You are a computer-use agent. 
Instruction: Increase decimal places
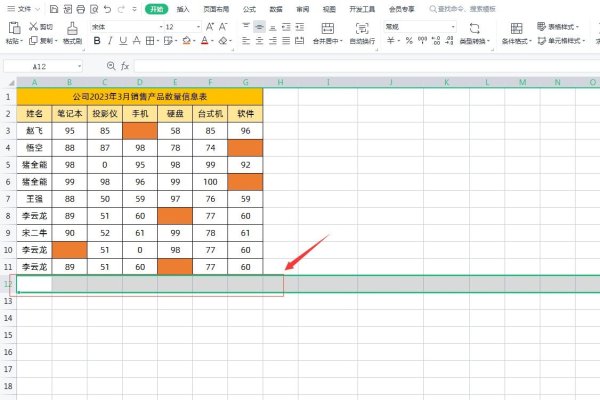(x=436, y=41)
